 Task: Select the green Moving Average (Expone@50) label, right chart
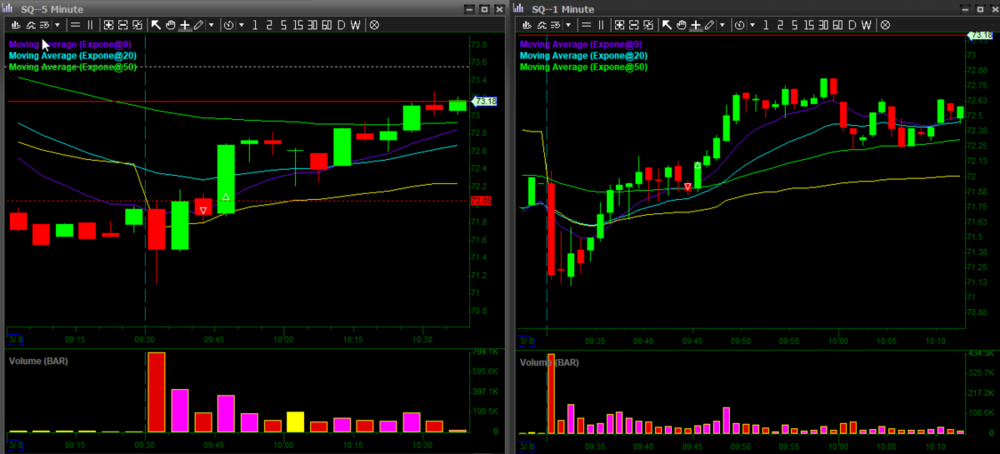[584, 67]
